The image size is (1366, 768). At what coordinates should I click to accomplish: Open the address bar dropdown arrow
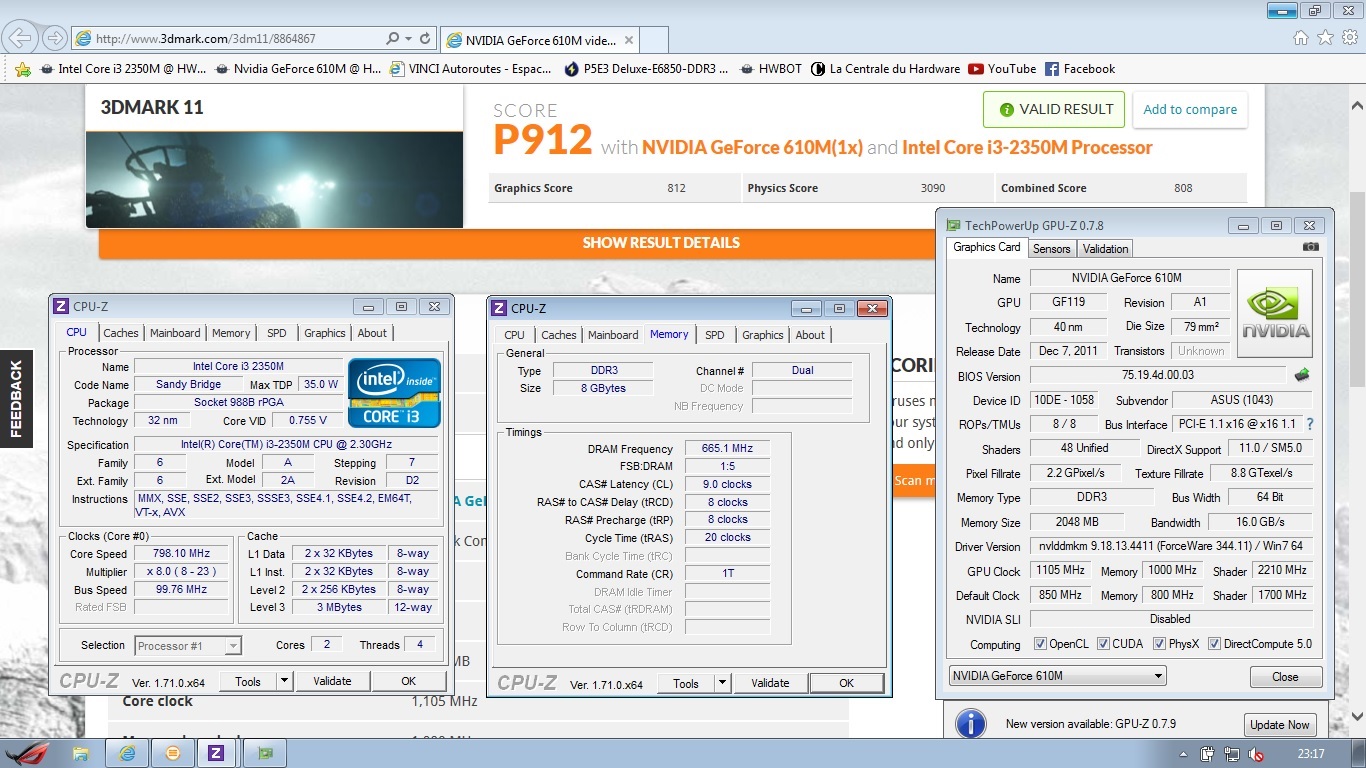pyautogui.click(x=408, y=39)
